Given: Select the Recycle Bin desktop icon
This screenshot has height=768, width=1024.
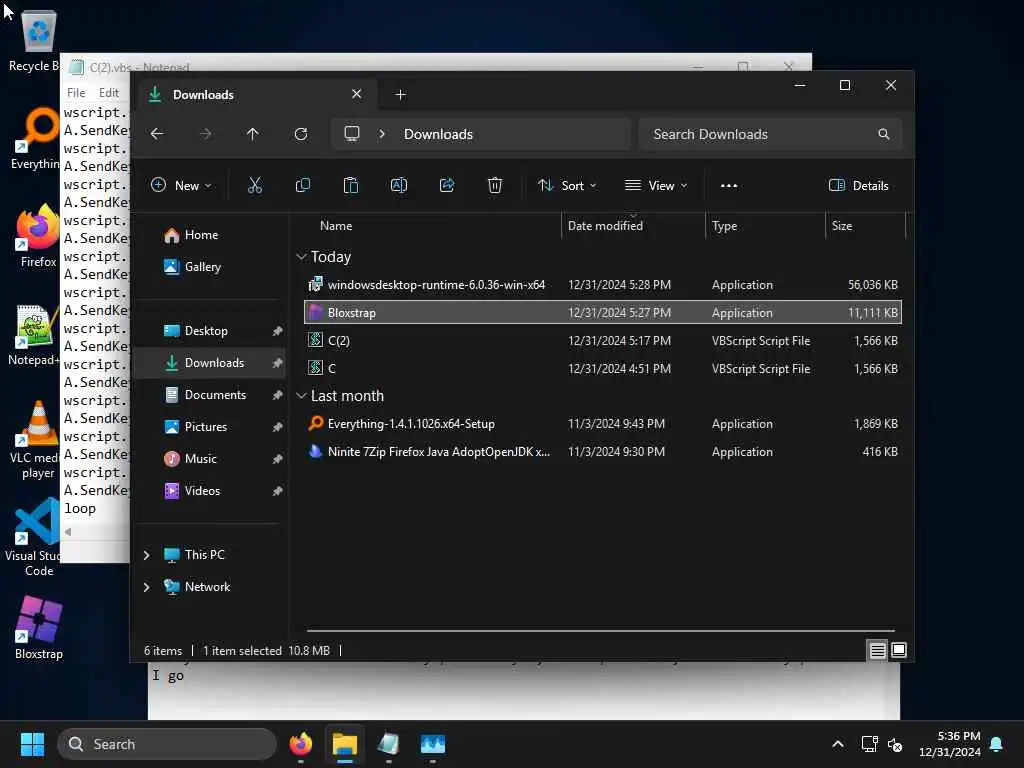Looking at the screenshot, I should pos(37,41).
